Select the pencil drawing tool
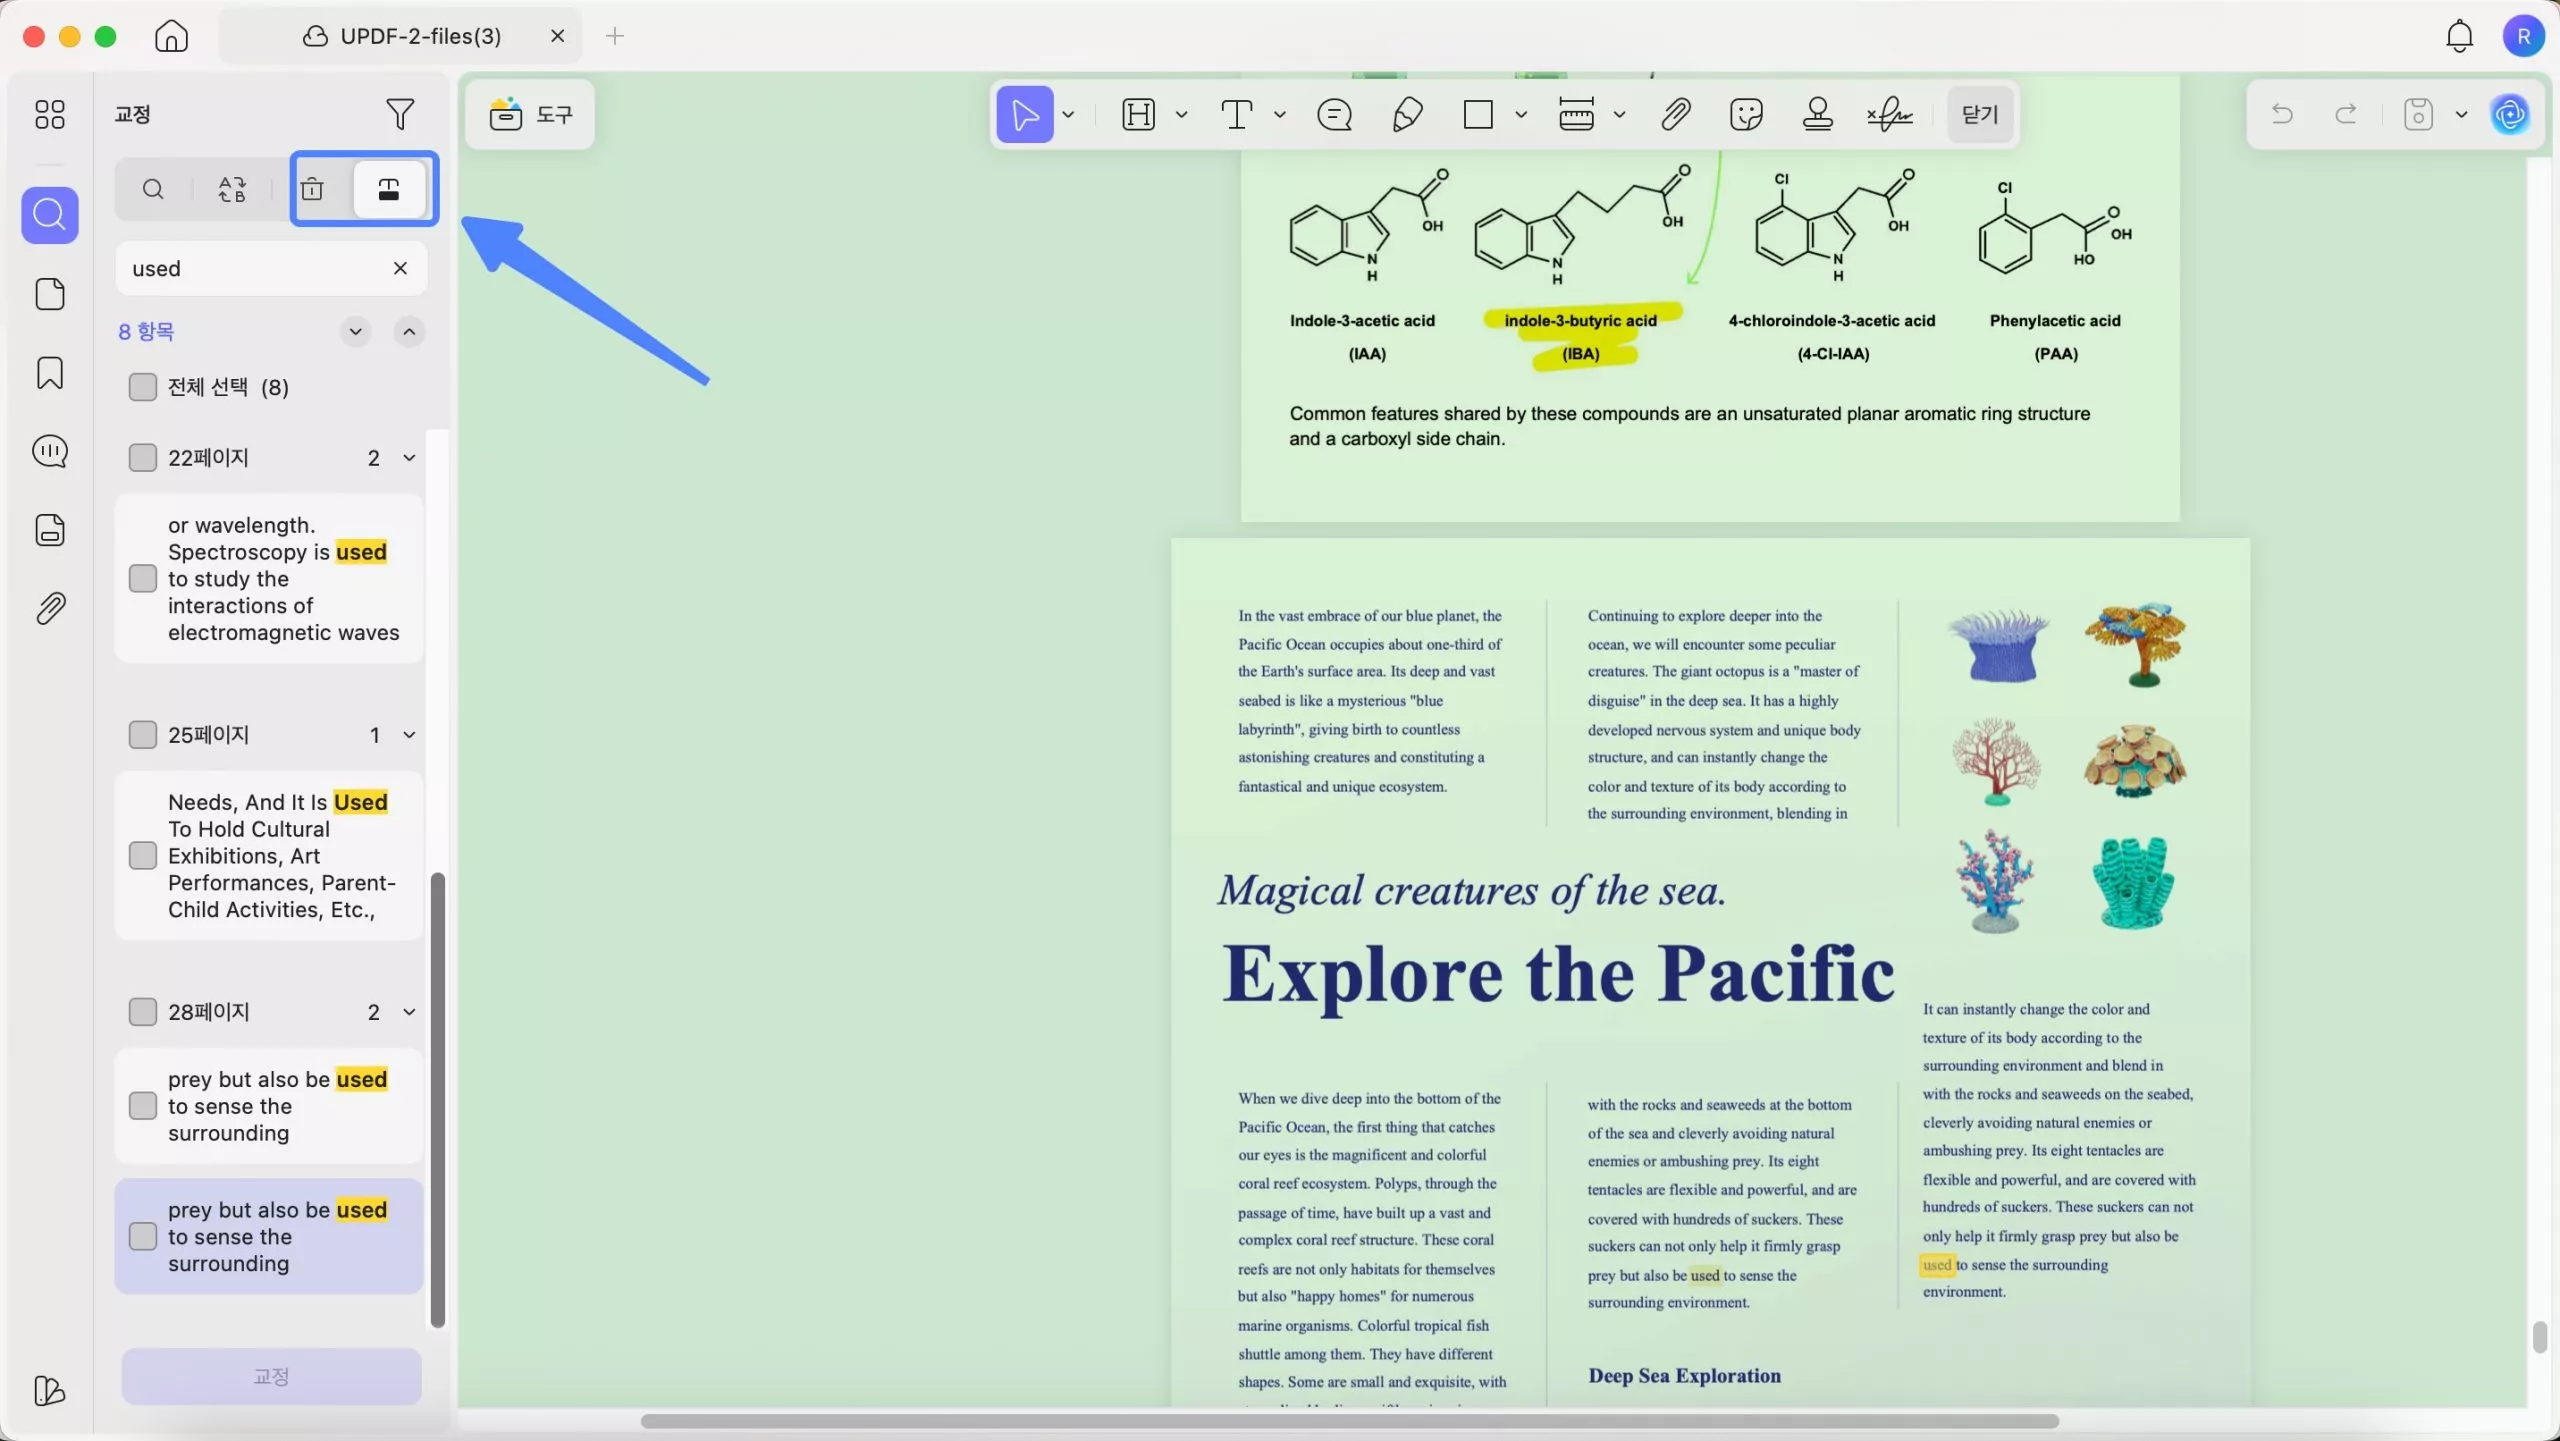The image size is (2560, 1441). [x=1407, y=115]
